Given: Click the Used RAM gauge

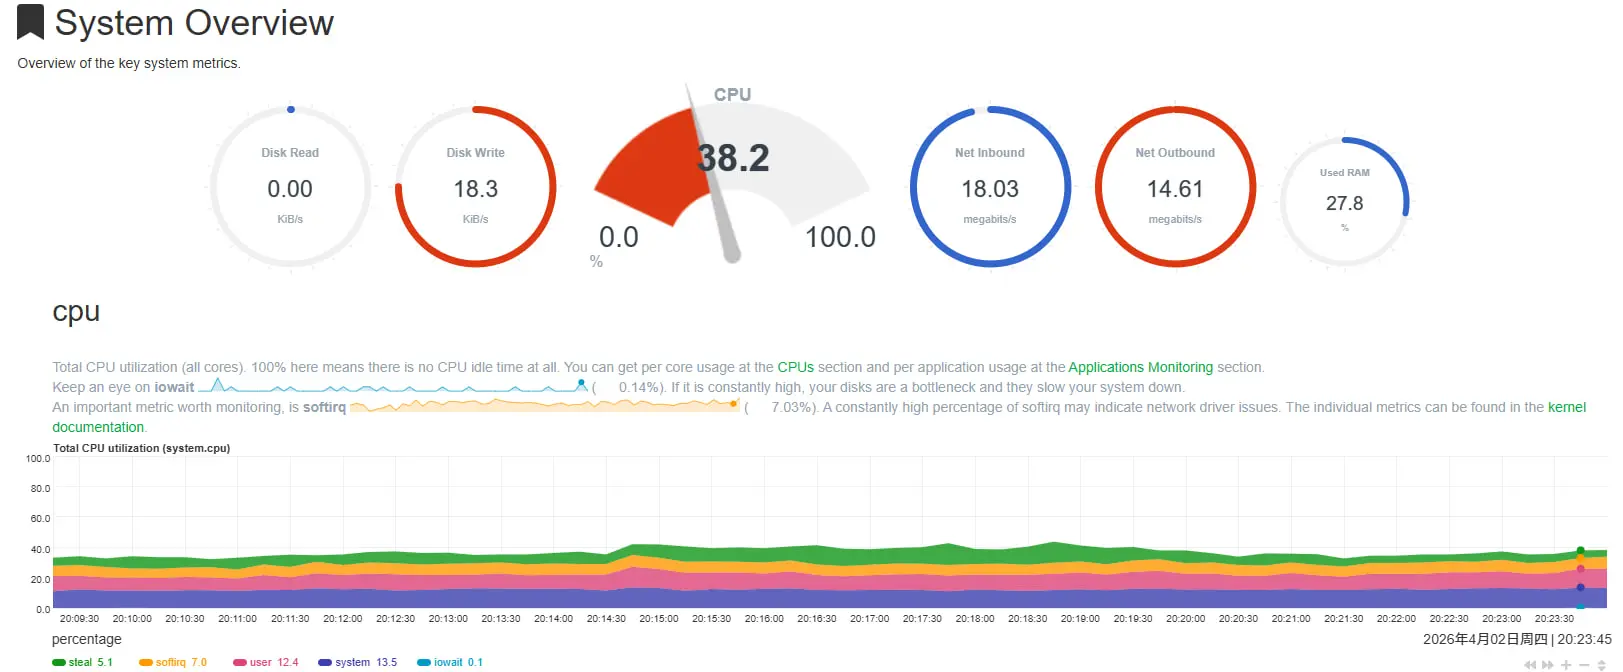Looking at the screenshot, I should coord(1344,202).
